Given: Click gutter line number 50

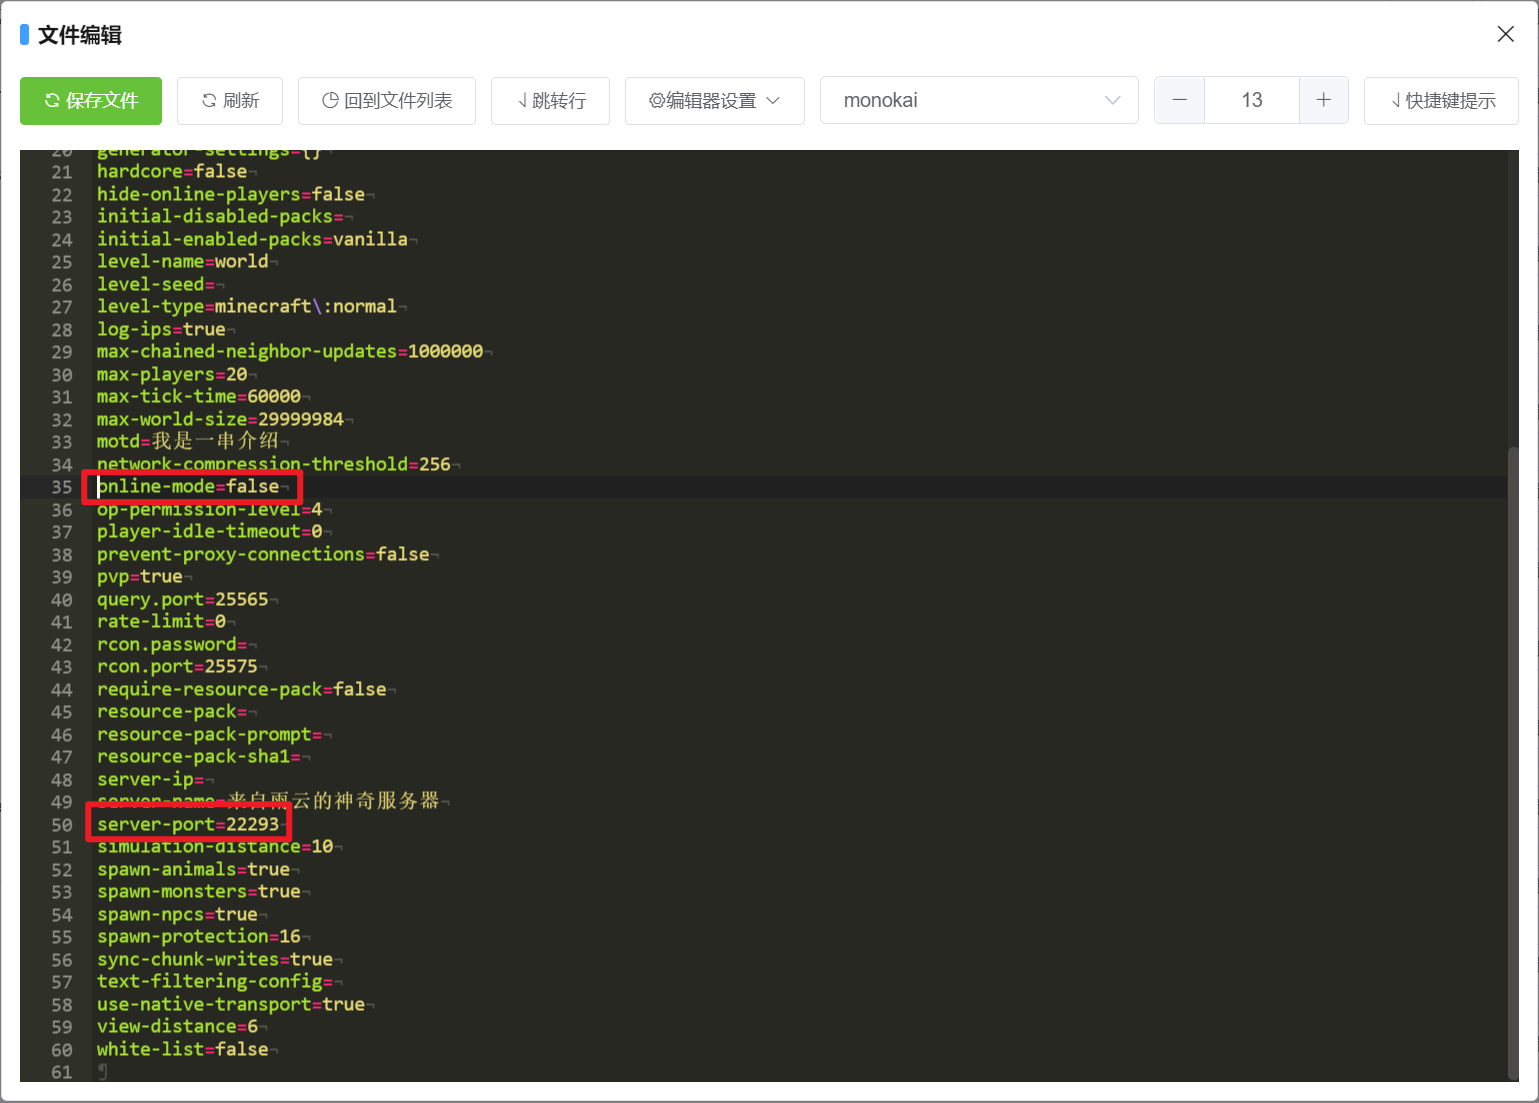Looking at the screenshot, I should [62, 825].
